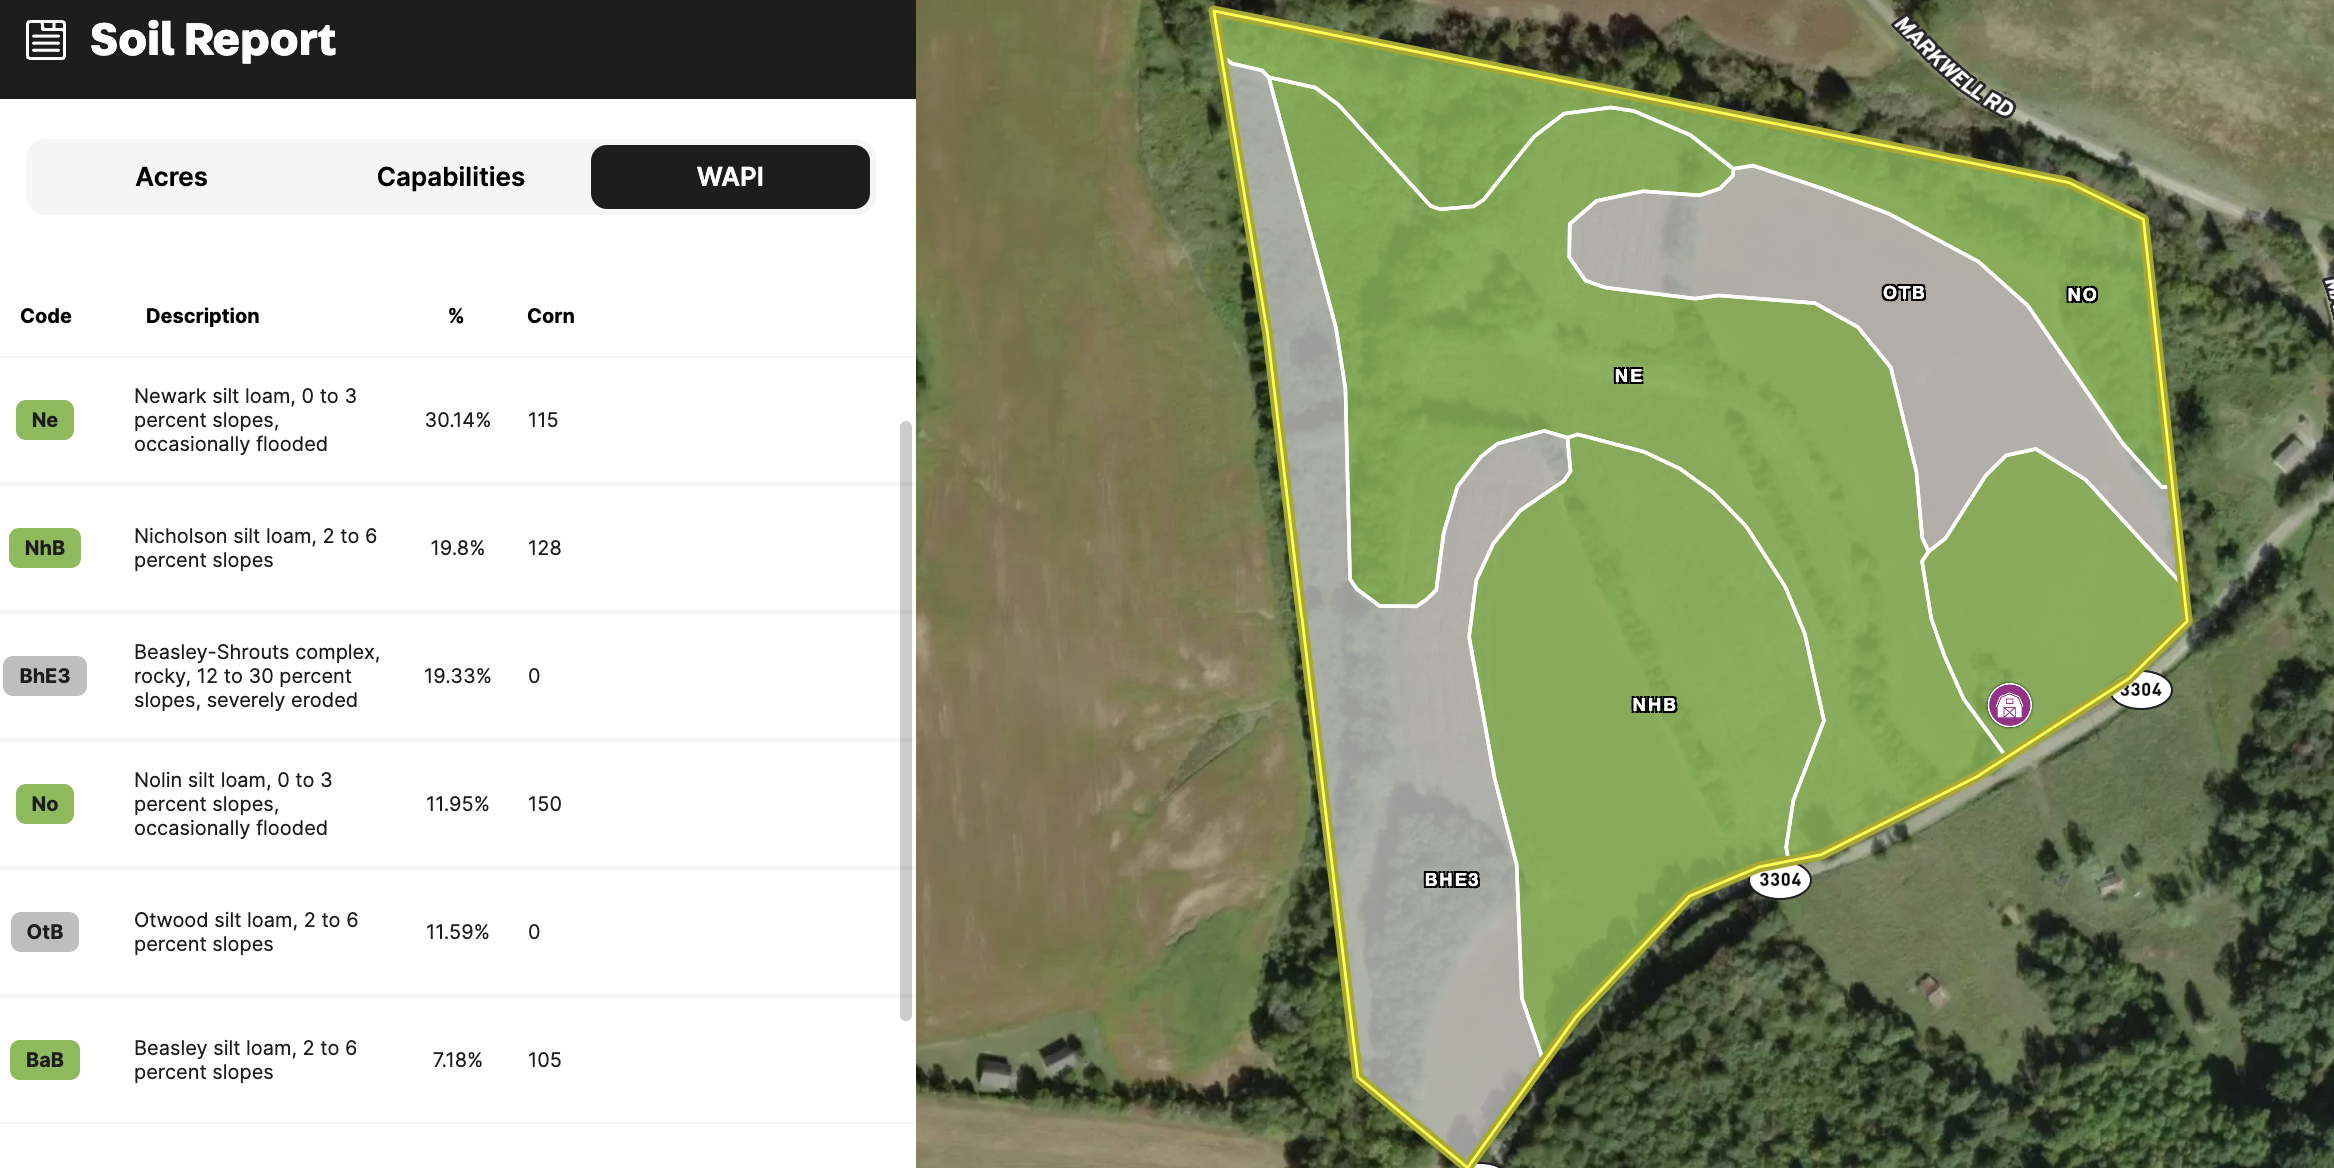
Task: Click the Ne soil code badge
Action: coord(45,420)
